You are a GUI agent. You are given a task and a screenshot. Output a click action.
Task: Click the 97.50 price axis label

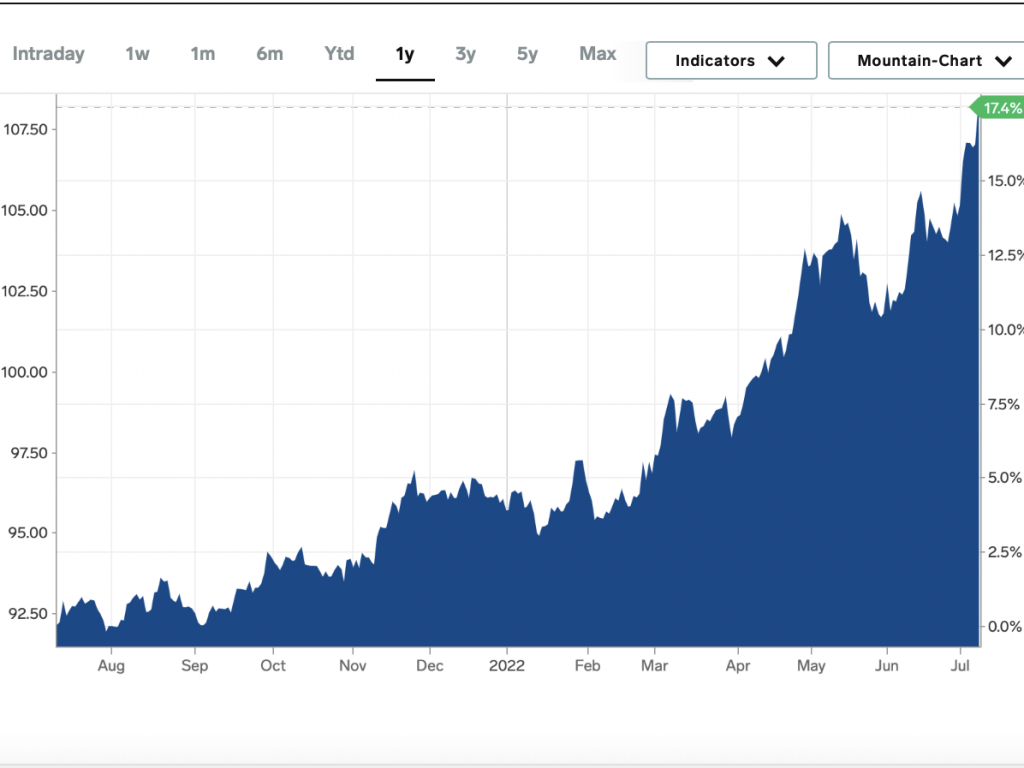click(29, 453)
